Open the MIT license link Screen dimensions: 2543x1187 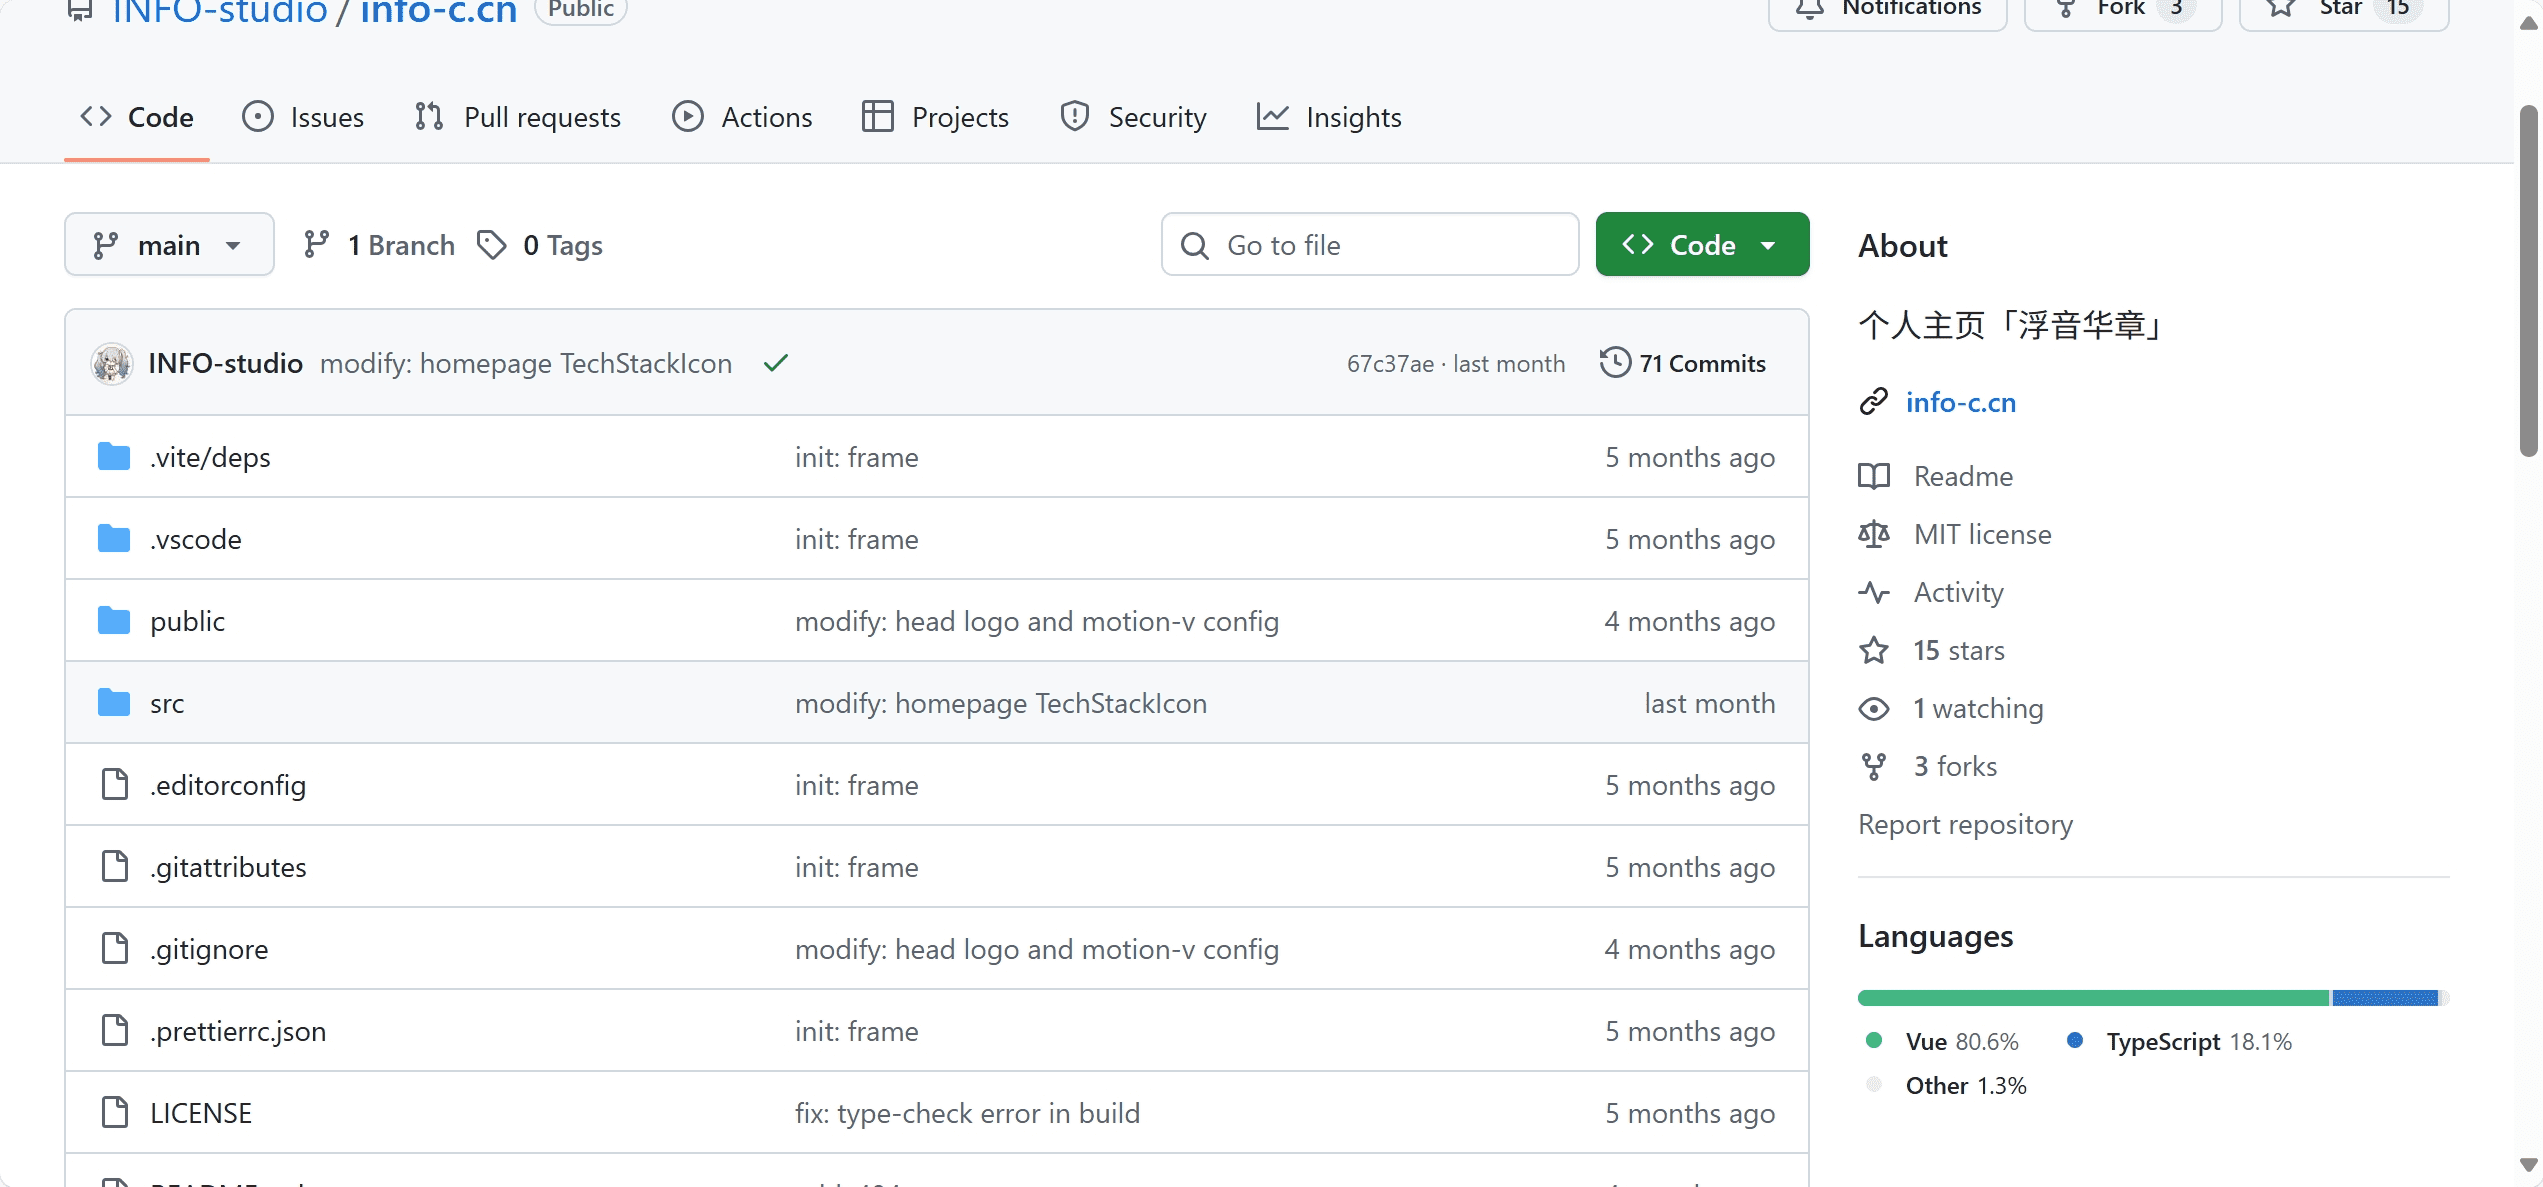1982,534
